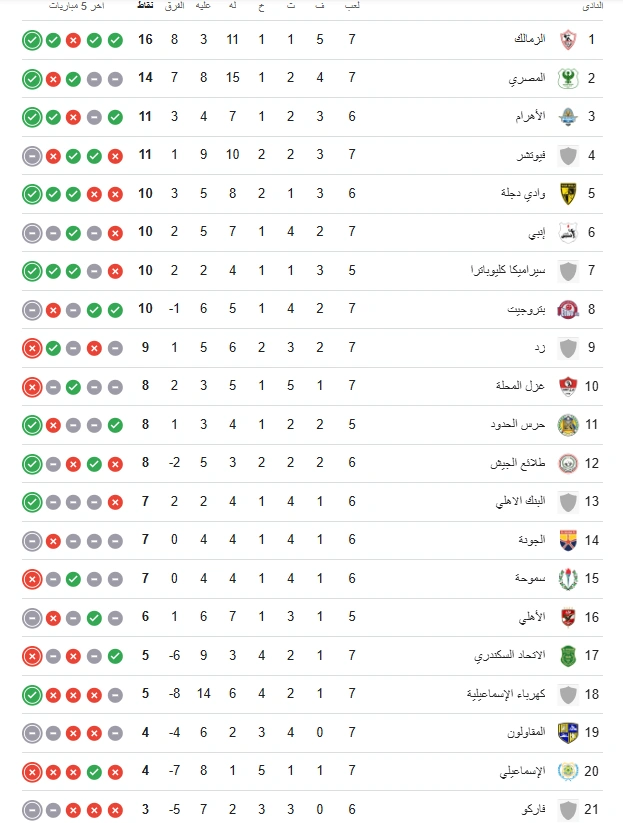Click the green win icon in Ismaily's row
Screen dimensions: 623x823
tap(94, 772)
